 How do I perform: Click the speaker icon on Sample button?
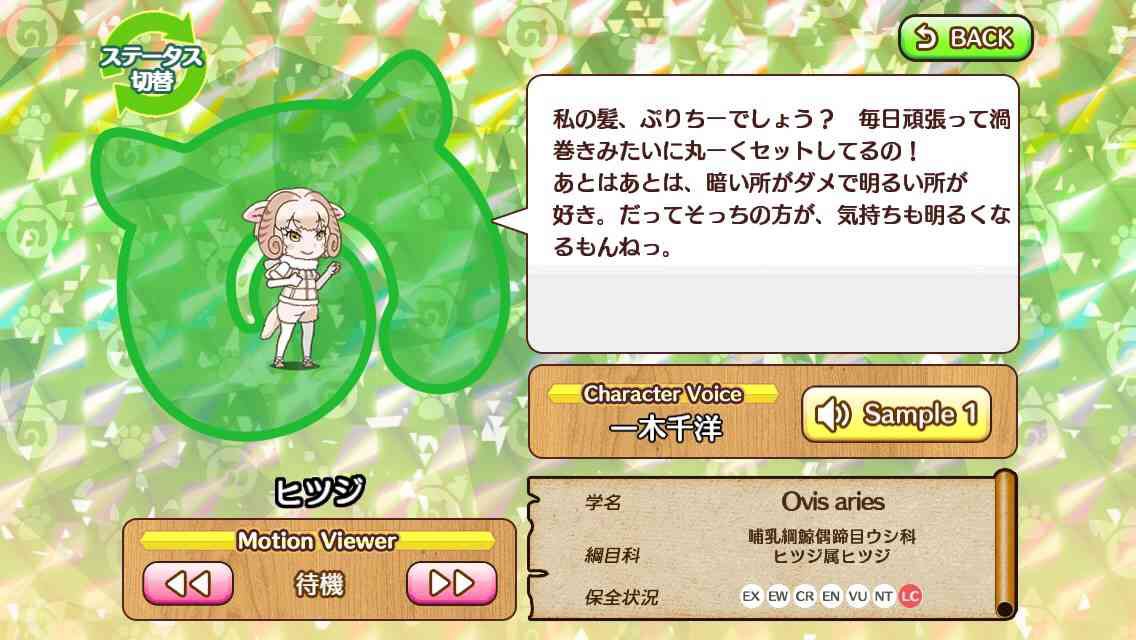[x=832, y=415]
